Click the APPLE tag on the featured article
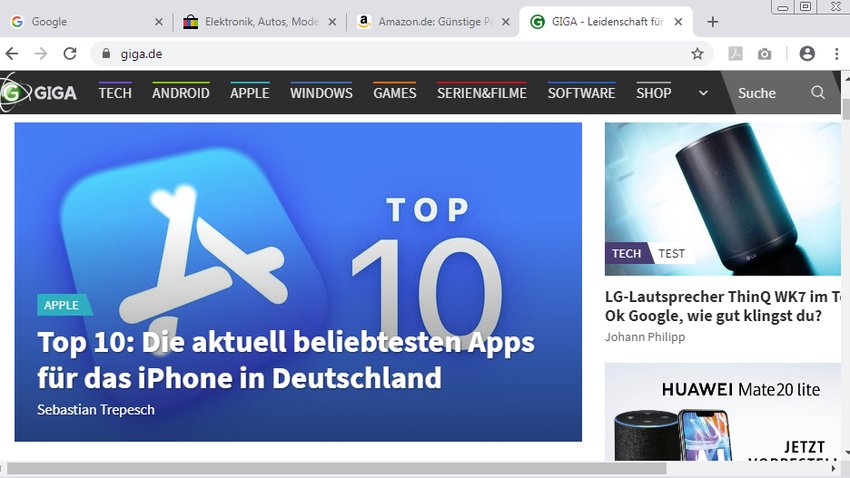 [x=63, y=305]
